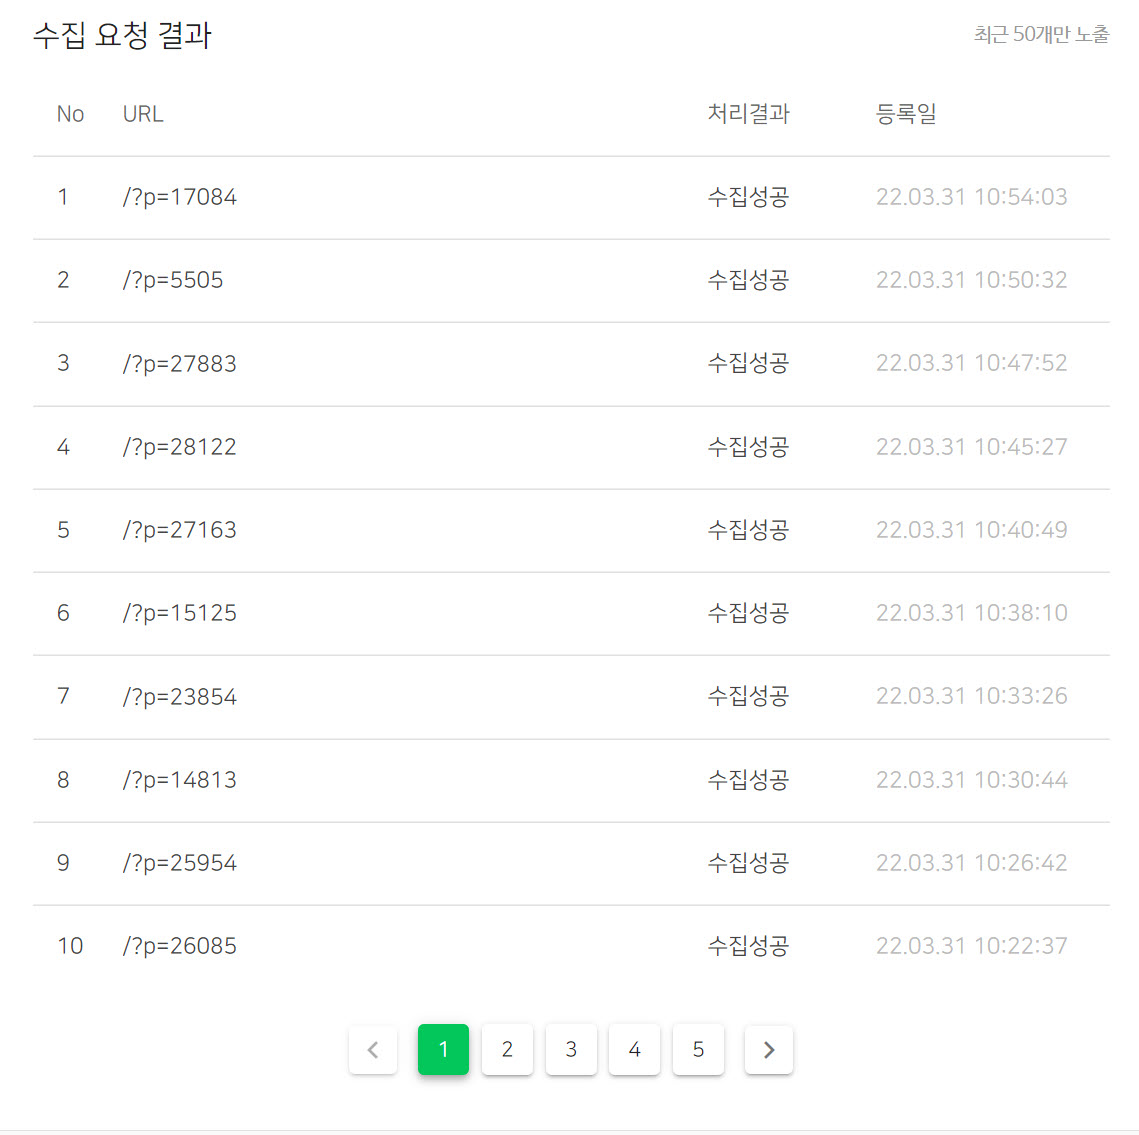Image resolution: width=1139 pixels, height=1135 pixels.
Task: Open the URL /?p=27883 in row 3
Action: [179, 364]
